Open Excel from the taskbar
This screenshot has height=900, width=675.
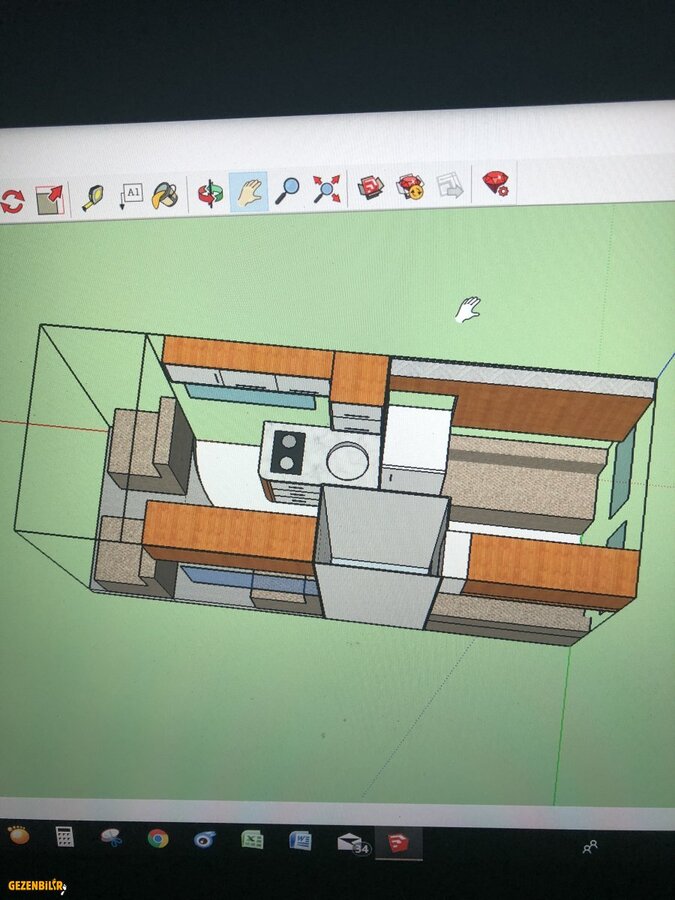pos(252,839)
